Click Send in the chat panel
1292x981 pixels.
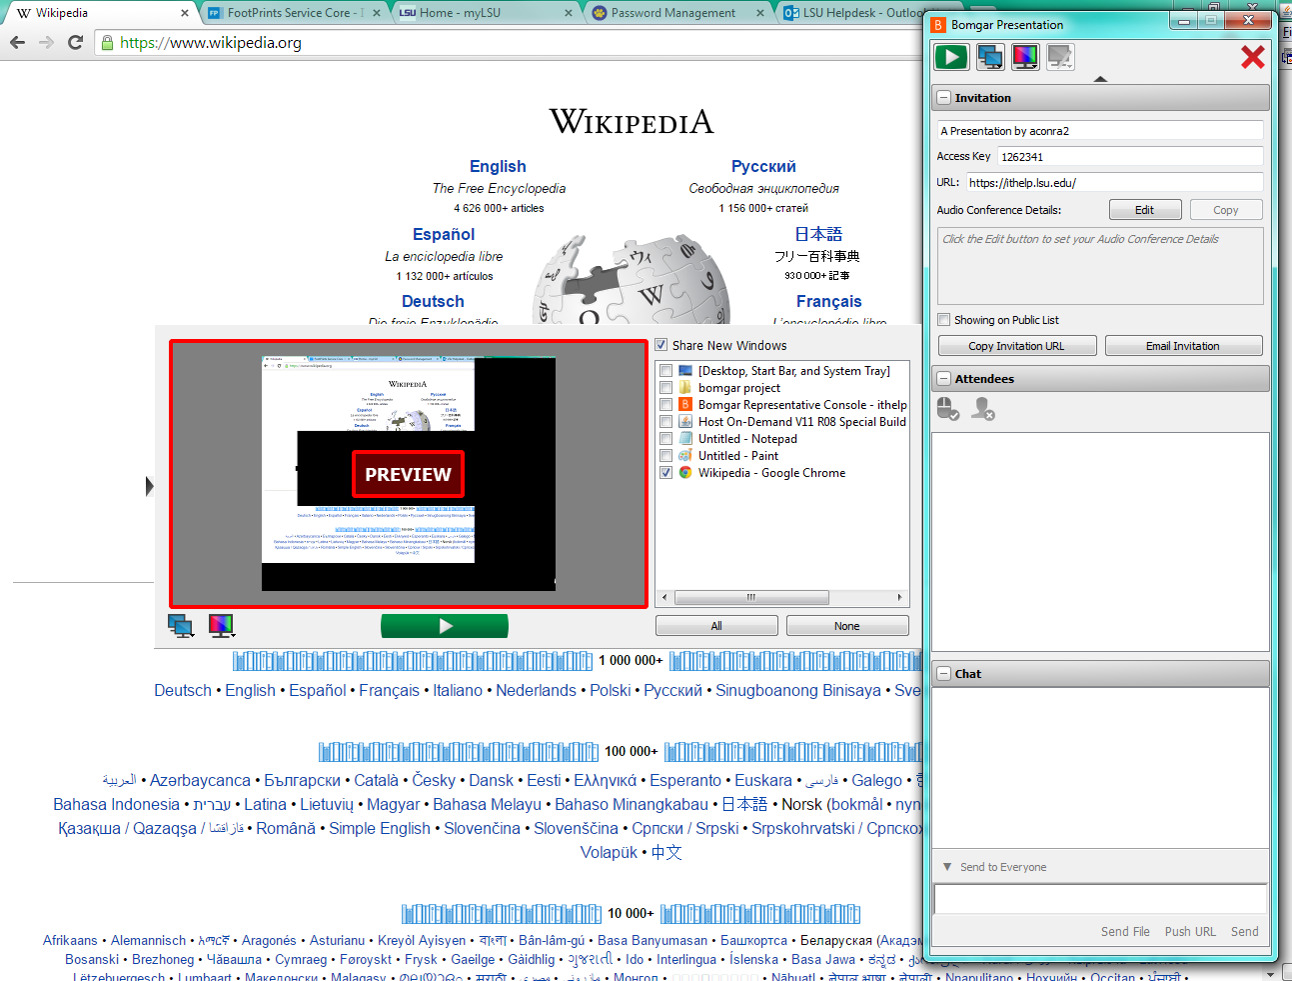[x=1245, y=931]
